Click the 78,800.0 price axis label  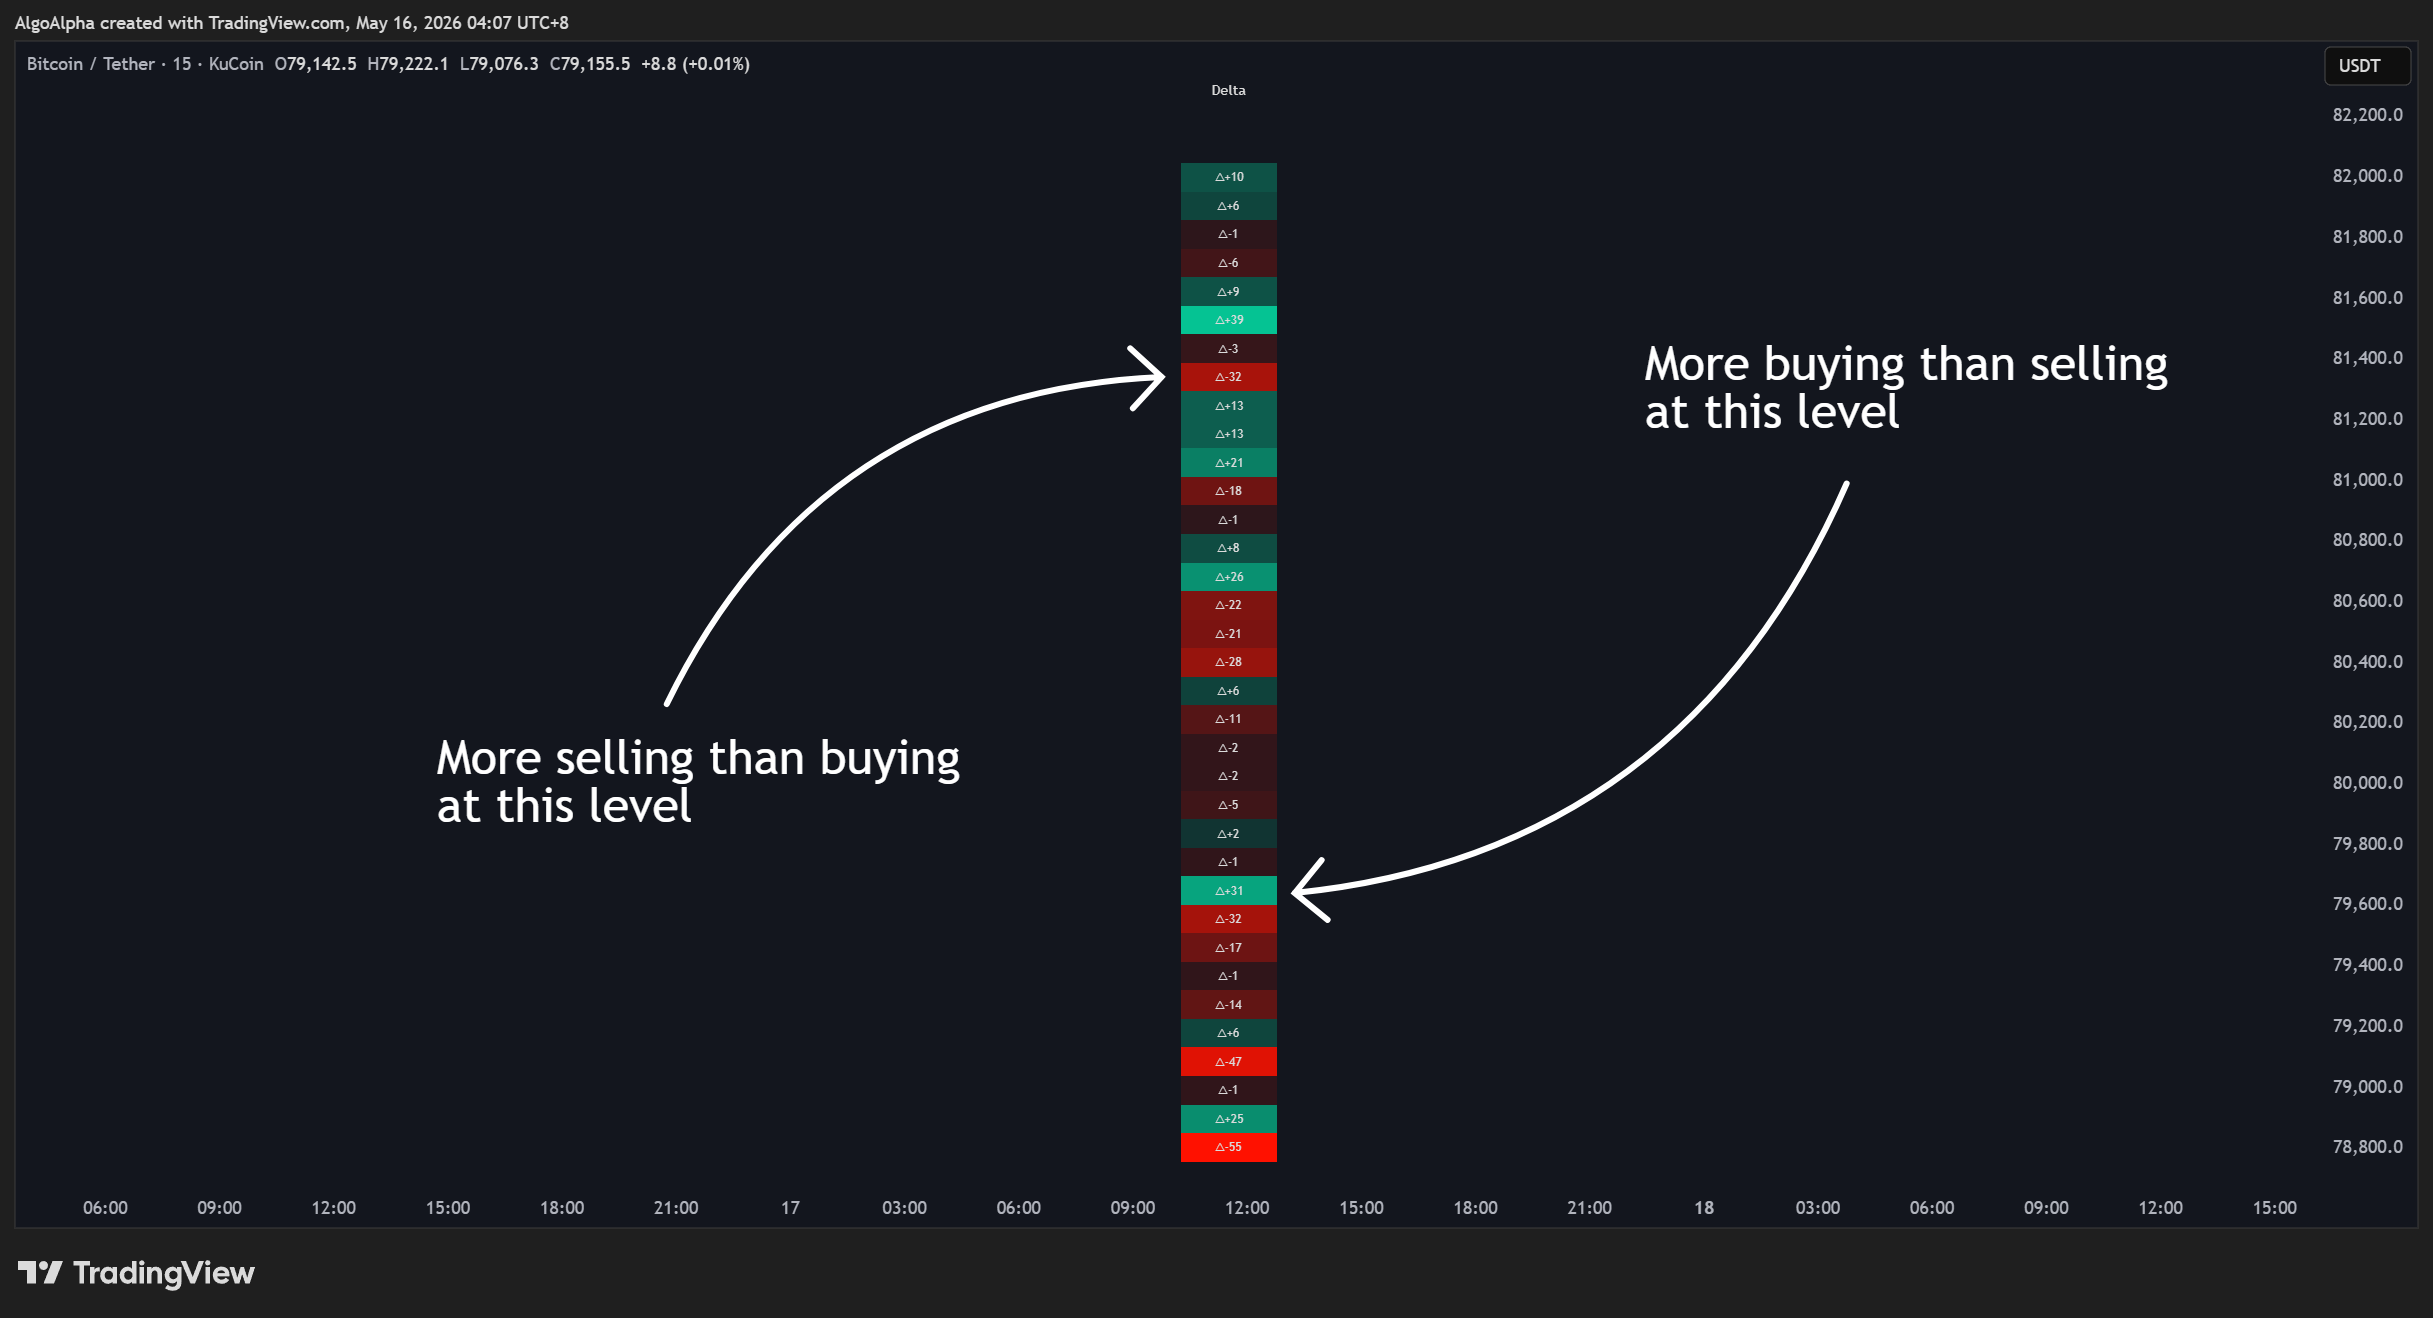pos(2367,1147)
